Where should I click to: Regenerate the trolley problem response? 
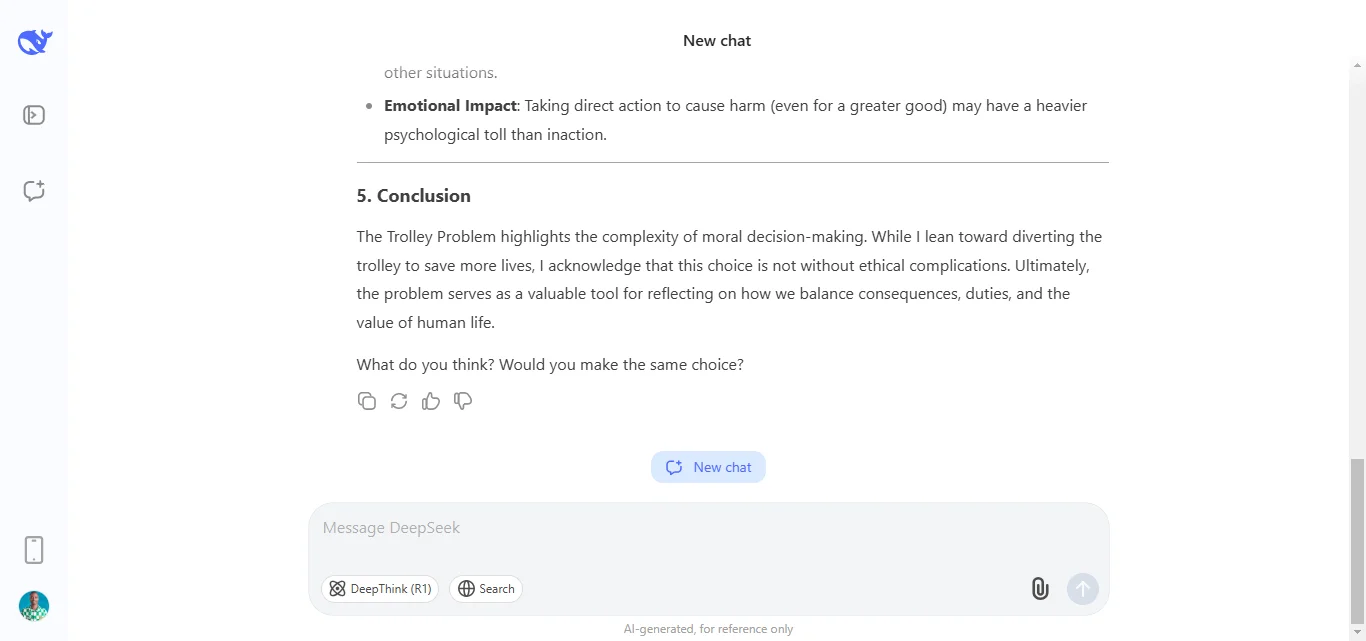click(399, 400)
